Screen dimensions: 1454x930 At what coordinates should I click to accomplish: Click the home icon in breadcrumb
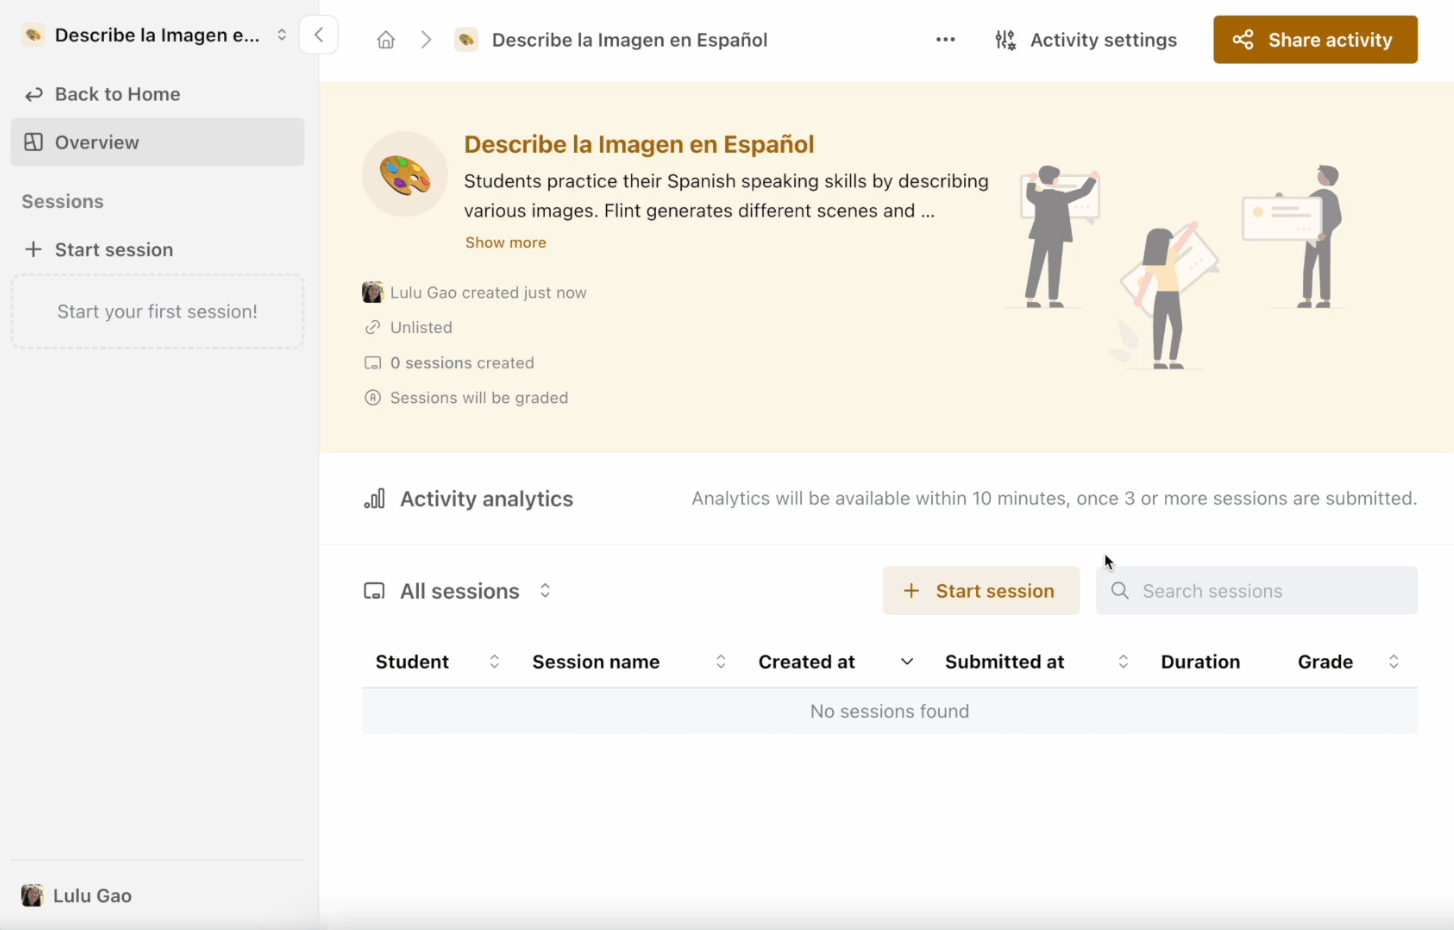[386, 40]
